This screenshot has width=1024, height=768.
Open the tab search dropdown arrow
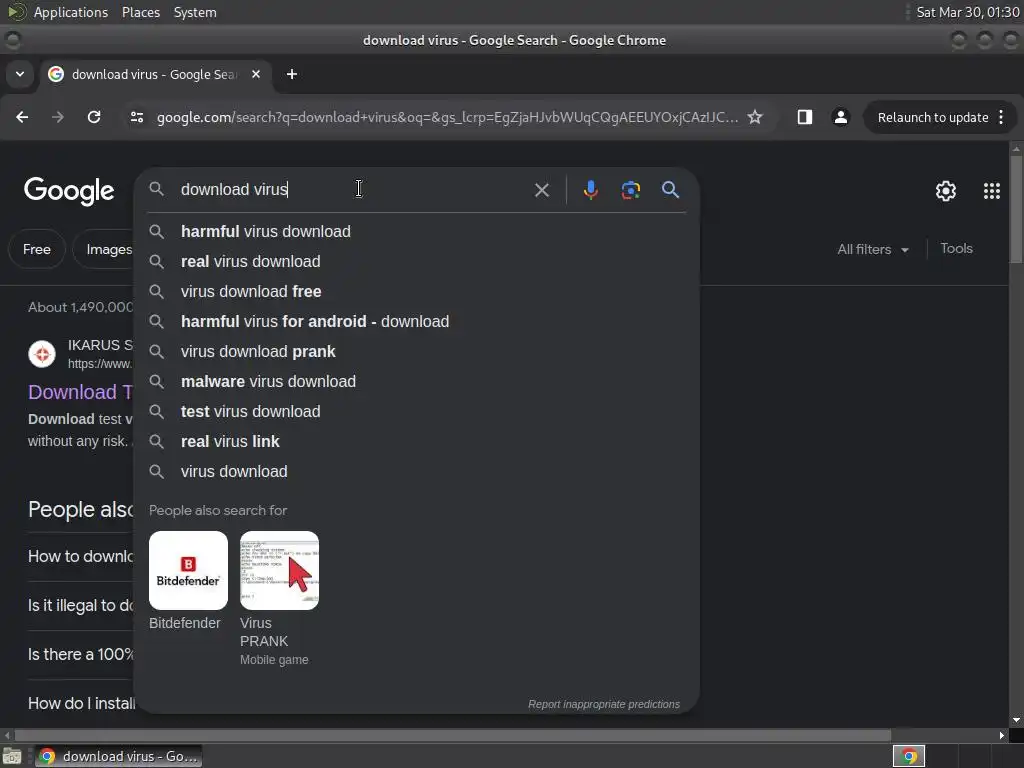click(20, 74)
